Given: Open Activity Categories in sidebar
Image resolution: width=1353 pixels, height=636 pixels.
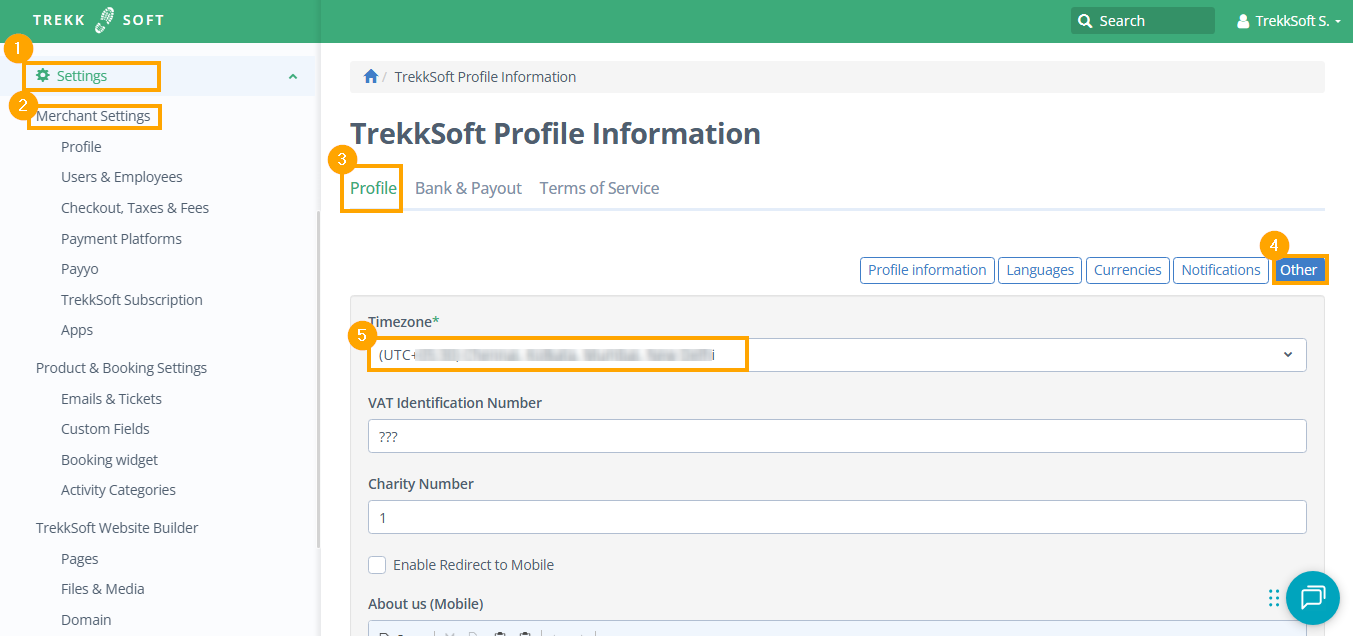Looking at the screenshot, I should pyautogui.click(x=118, y=490).
